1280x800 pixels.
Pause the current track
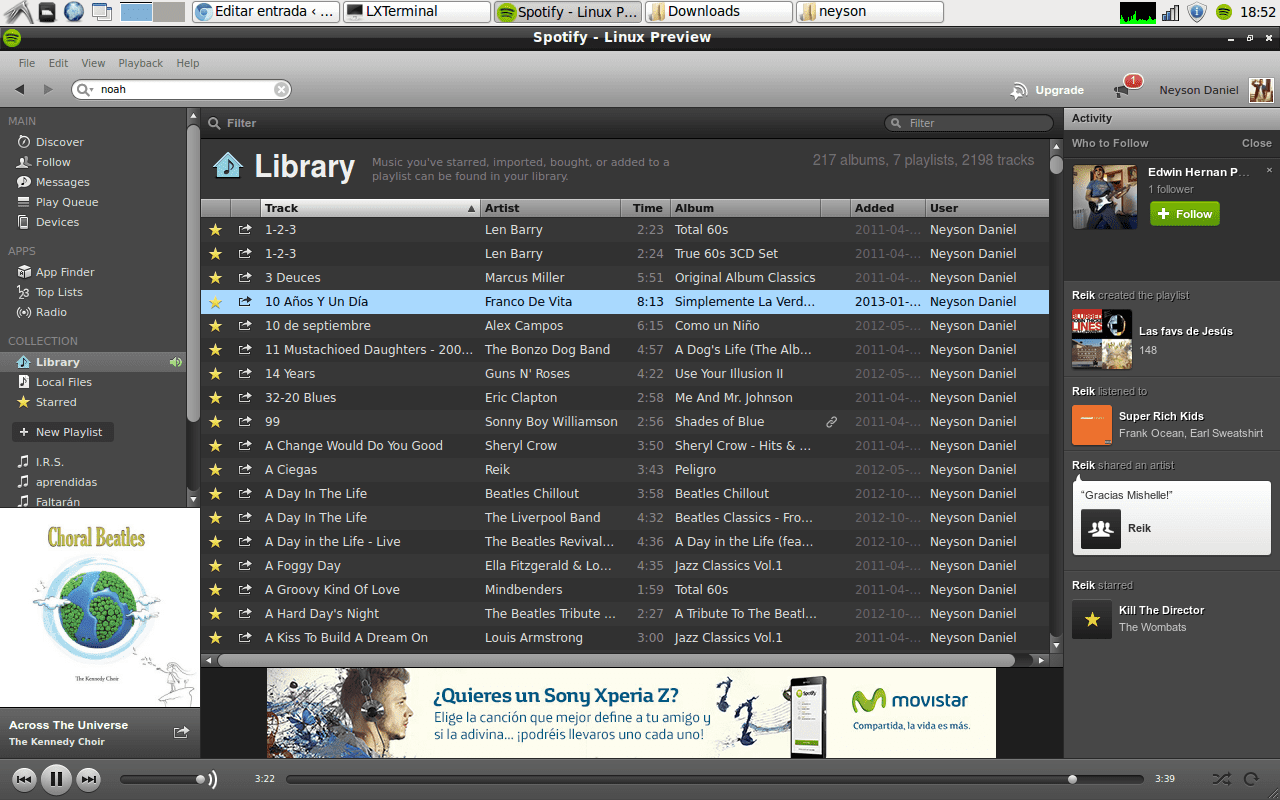(x=56, y=779)
